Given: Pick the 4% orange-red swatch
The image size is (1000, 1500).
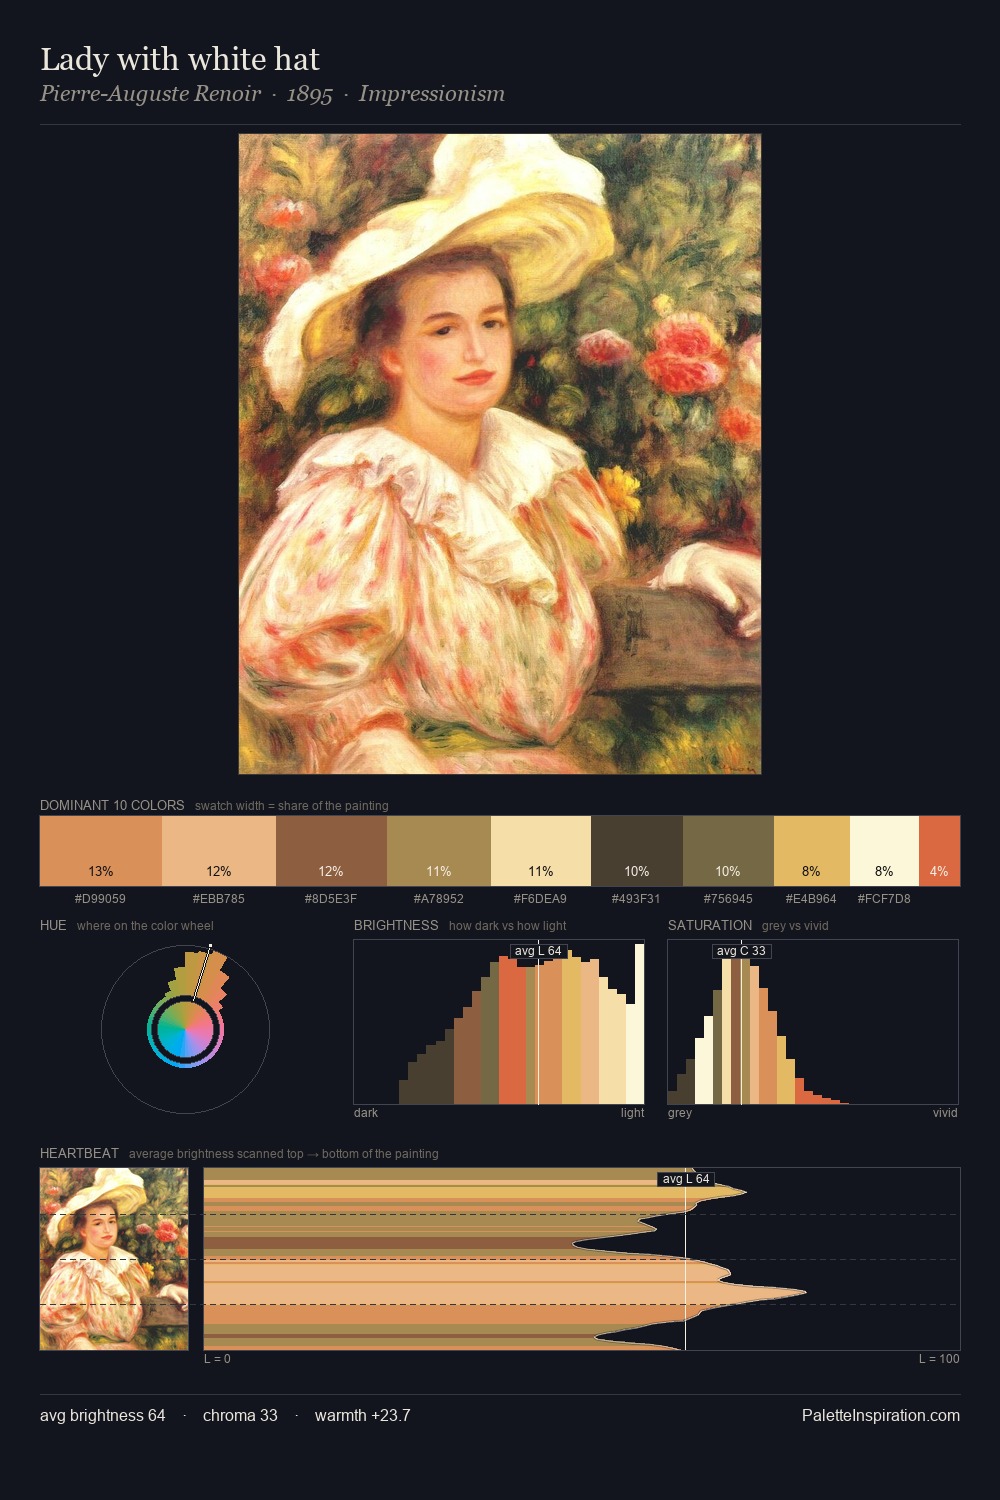Looking at the screenshot, I should pos(939,851).
